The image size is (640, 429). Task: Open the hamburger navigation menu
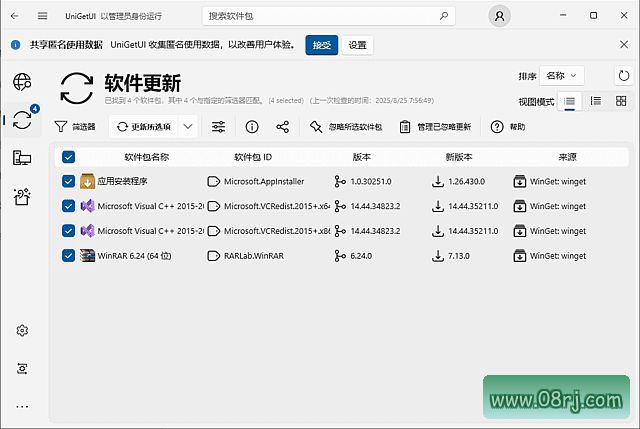[x=42, y=16]
